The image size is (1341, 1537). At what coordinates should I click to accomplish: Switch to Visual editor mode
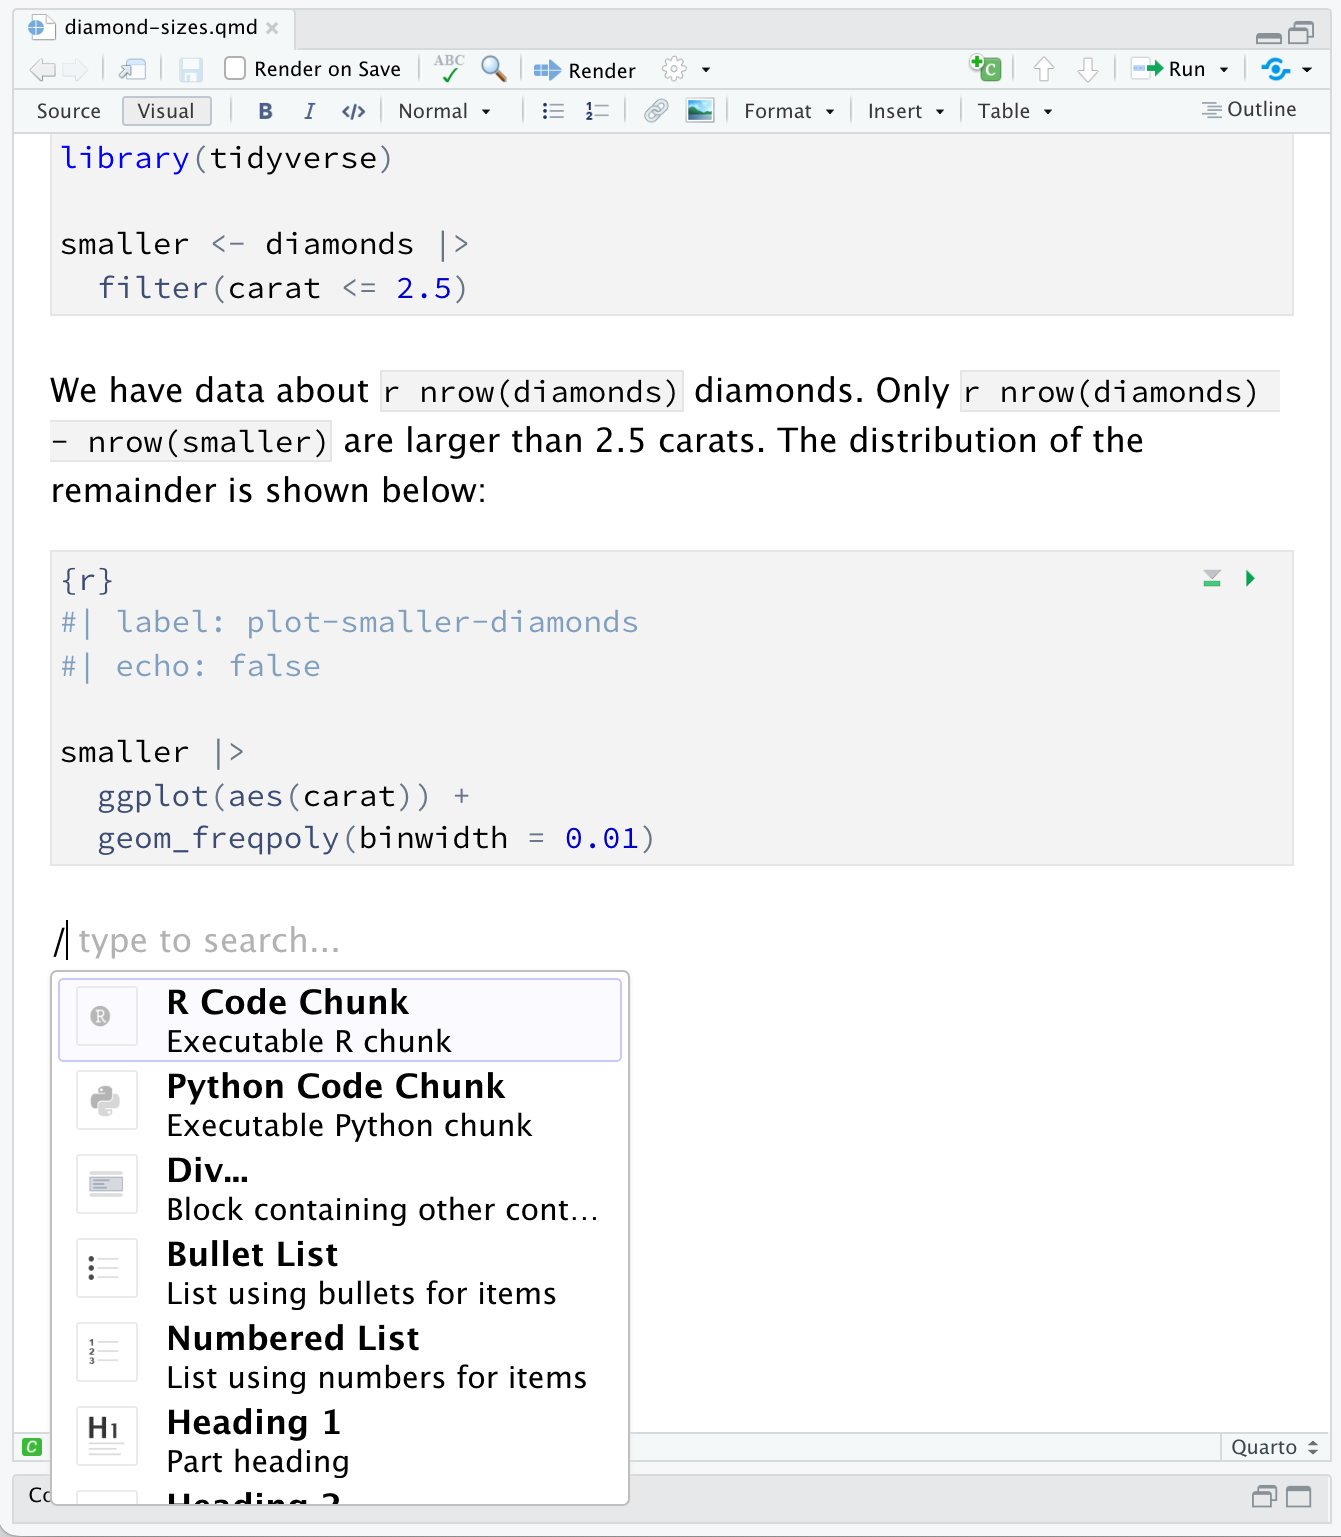166,111
